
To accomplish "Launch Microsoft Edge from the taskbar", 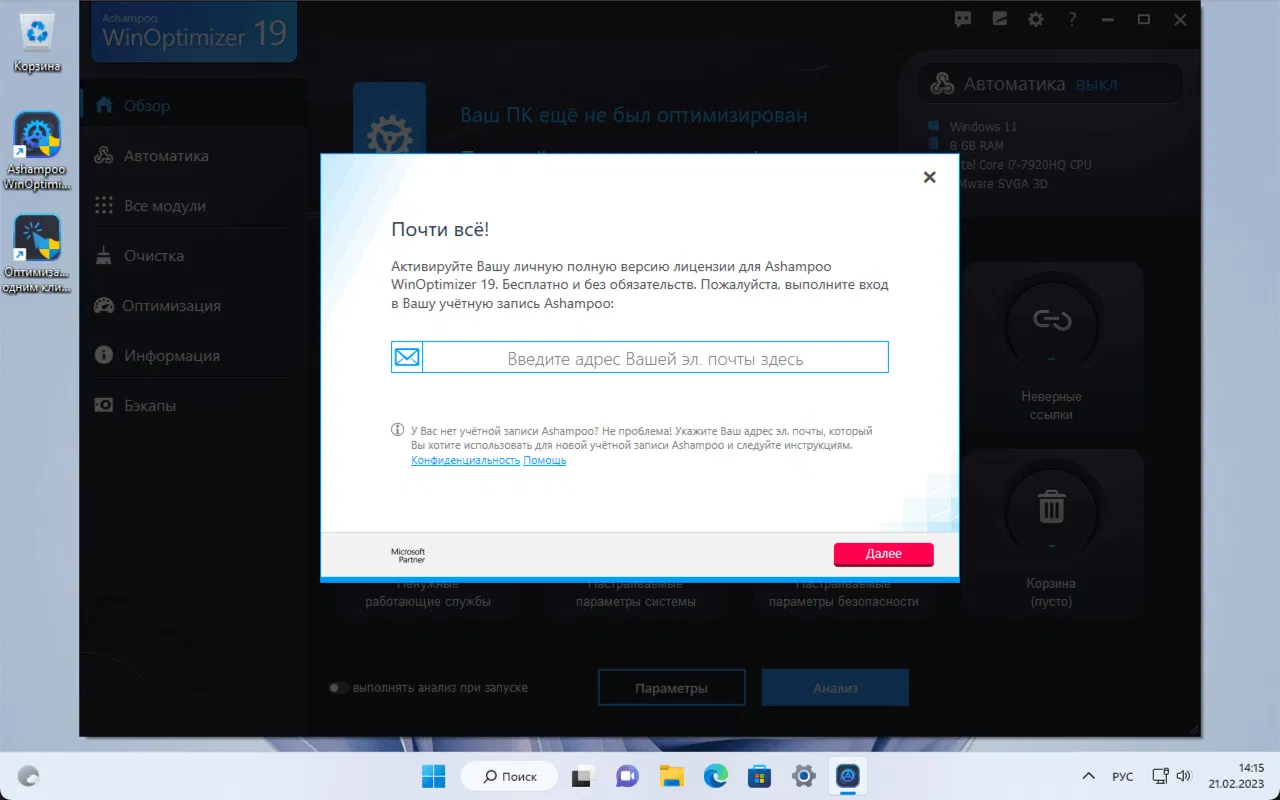I will pos(715,776).
